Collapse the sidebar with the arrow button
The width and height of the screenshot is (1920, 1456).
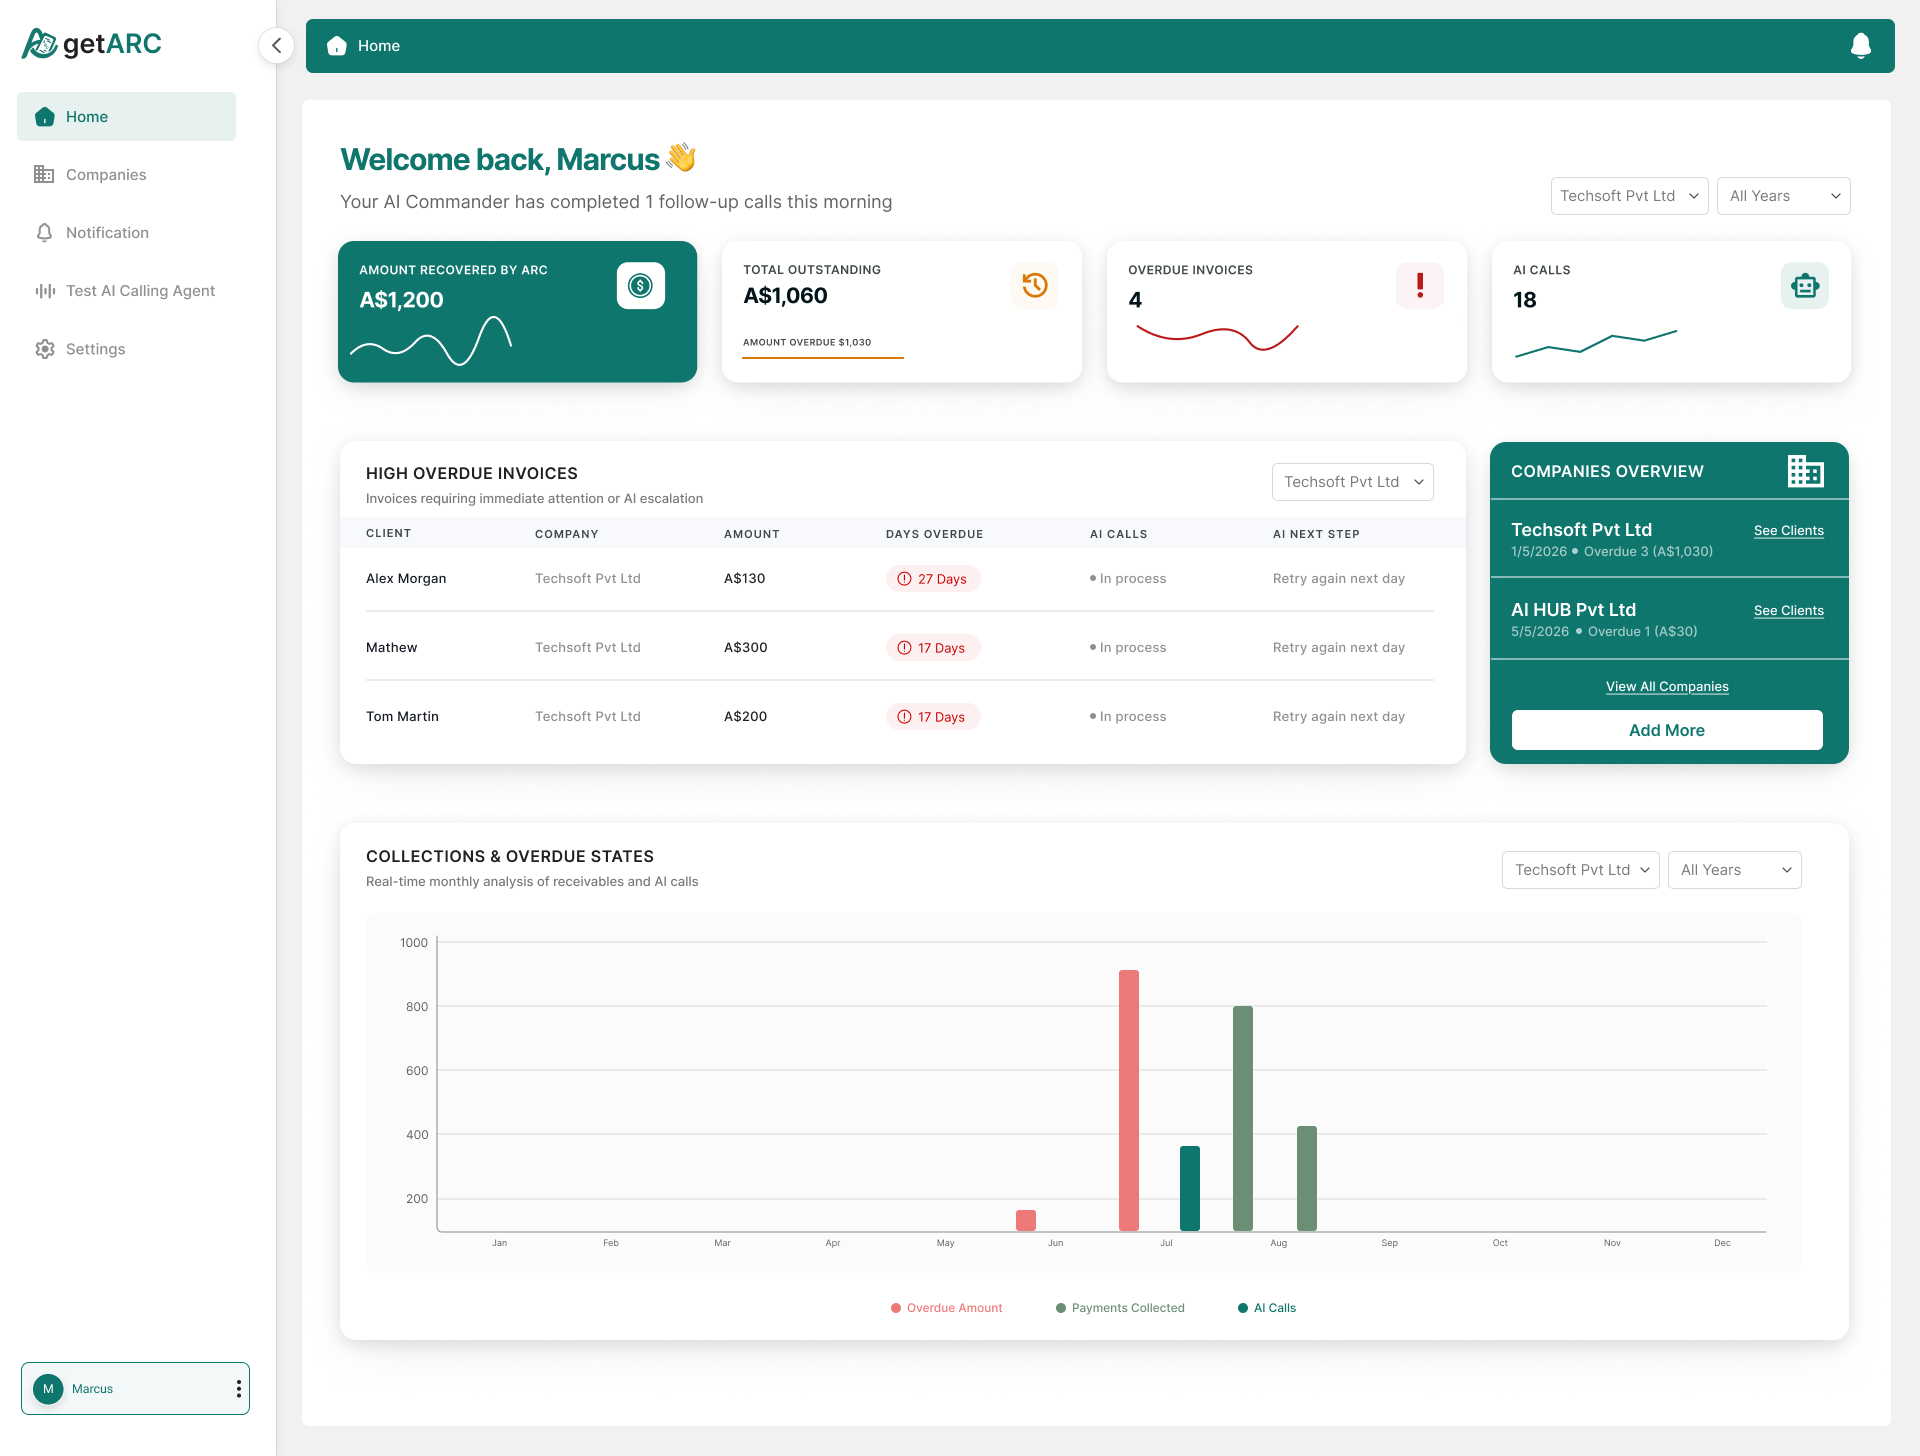276,46
